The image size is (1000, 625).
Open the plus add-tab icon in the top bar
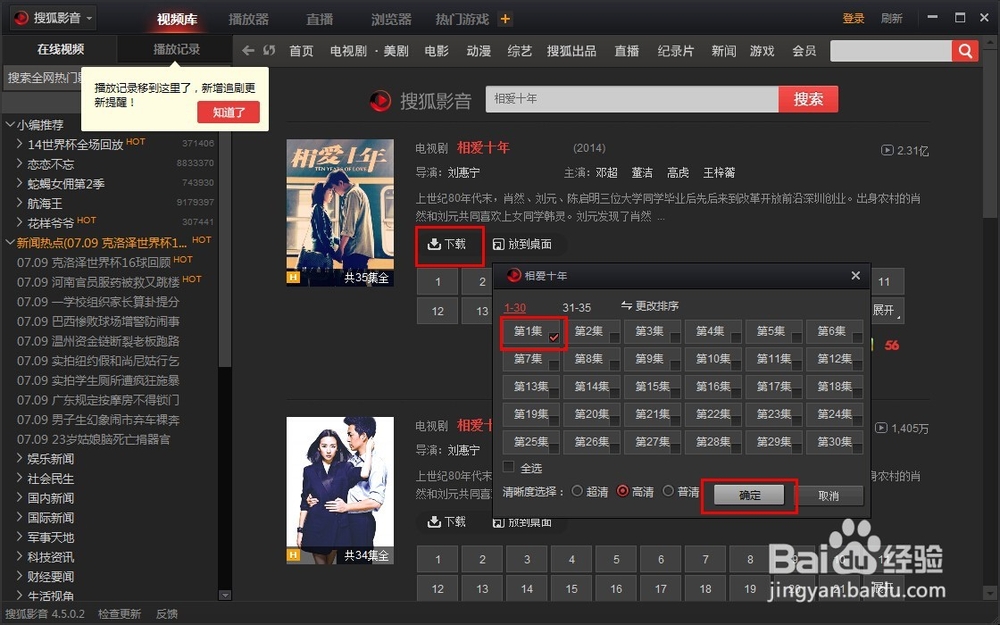505,19
